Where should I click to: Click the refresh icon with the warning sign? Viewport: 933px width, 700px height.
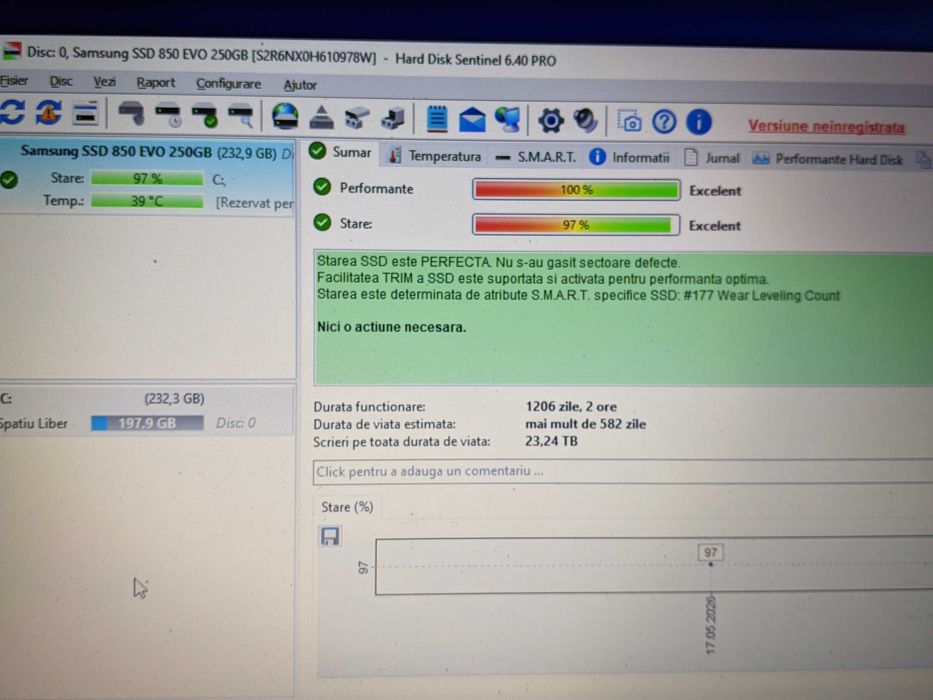coord(49,113)
